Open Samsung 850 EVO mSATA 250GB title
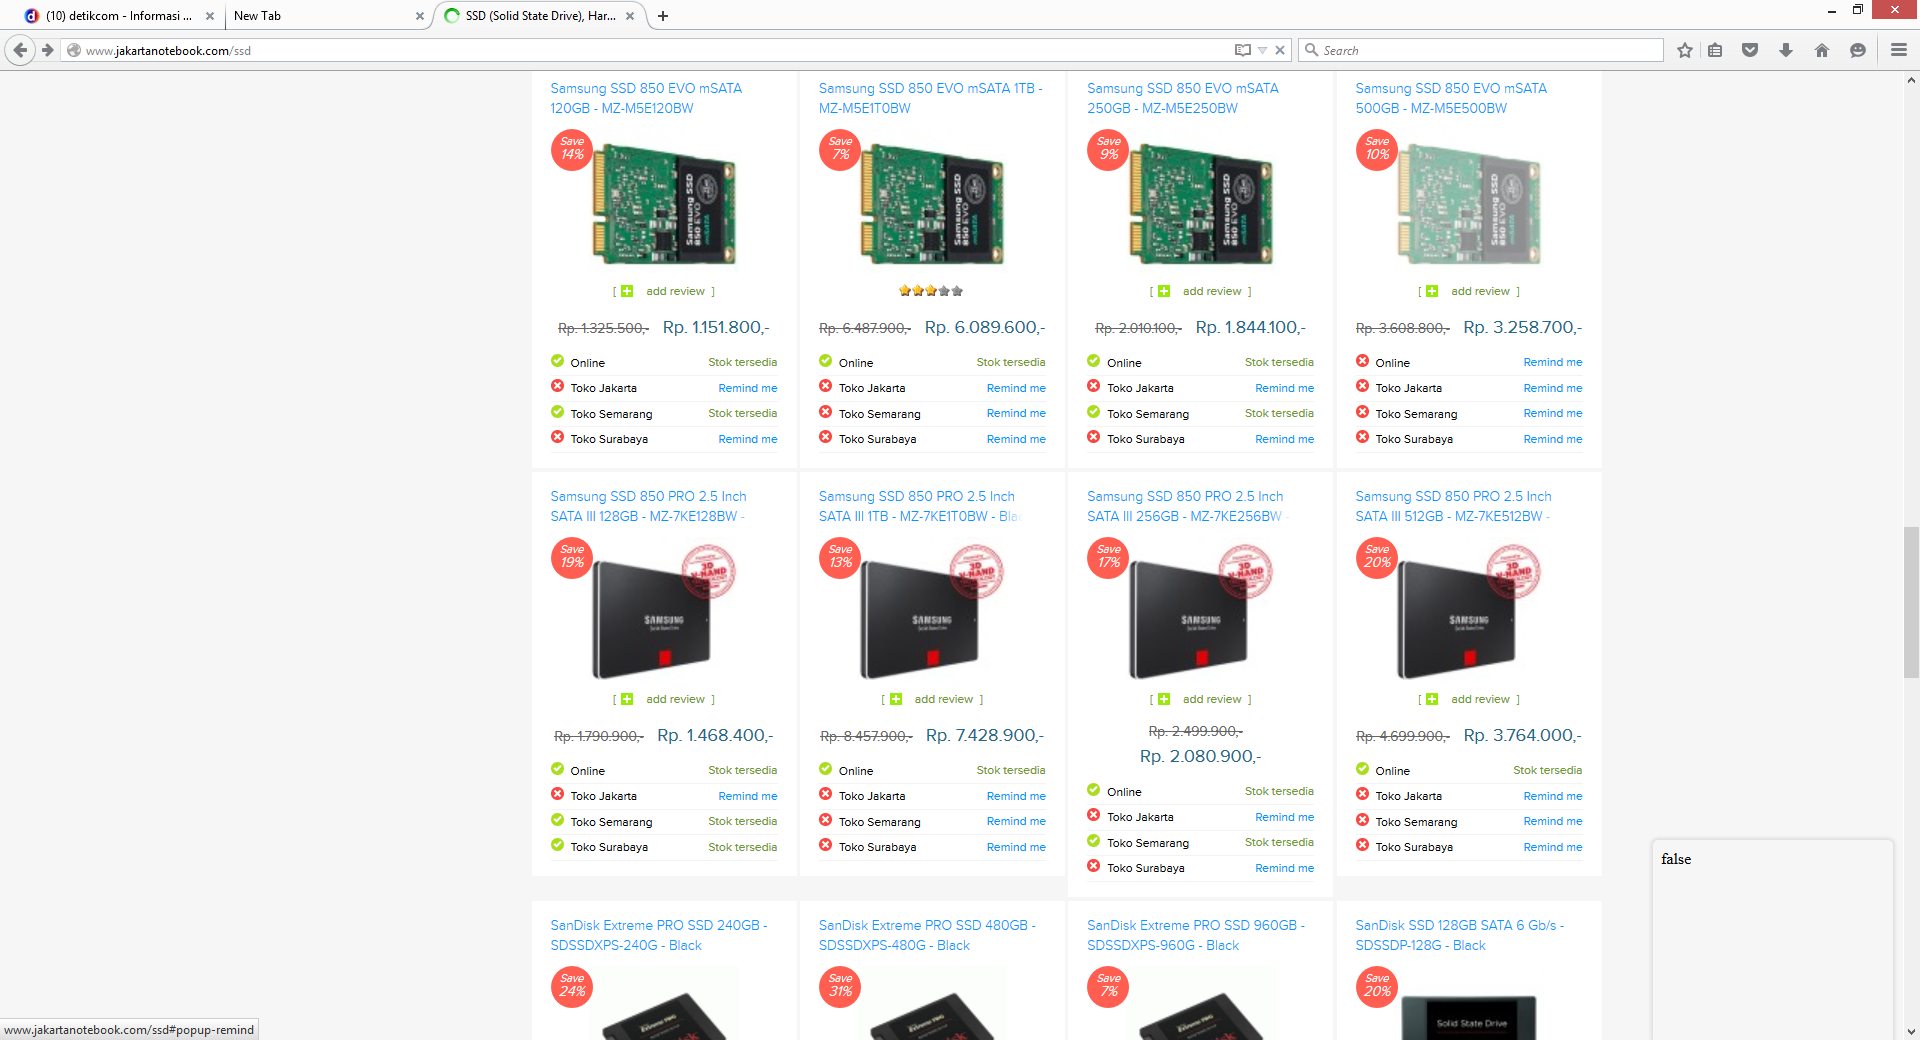The height and width of the screenshot is (1040, 1920). (1183, 98)
